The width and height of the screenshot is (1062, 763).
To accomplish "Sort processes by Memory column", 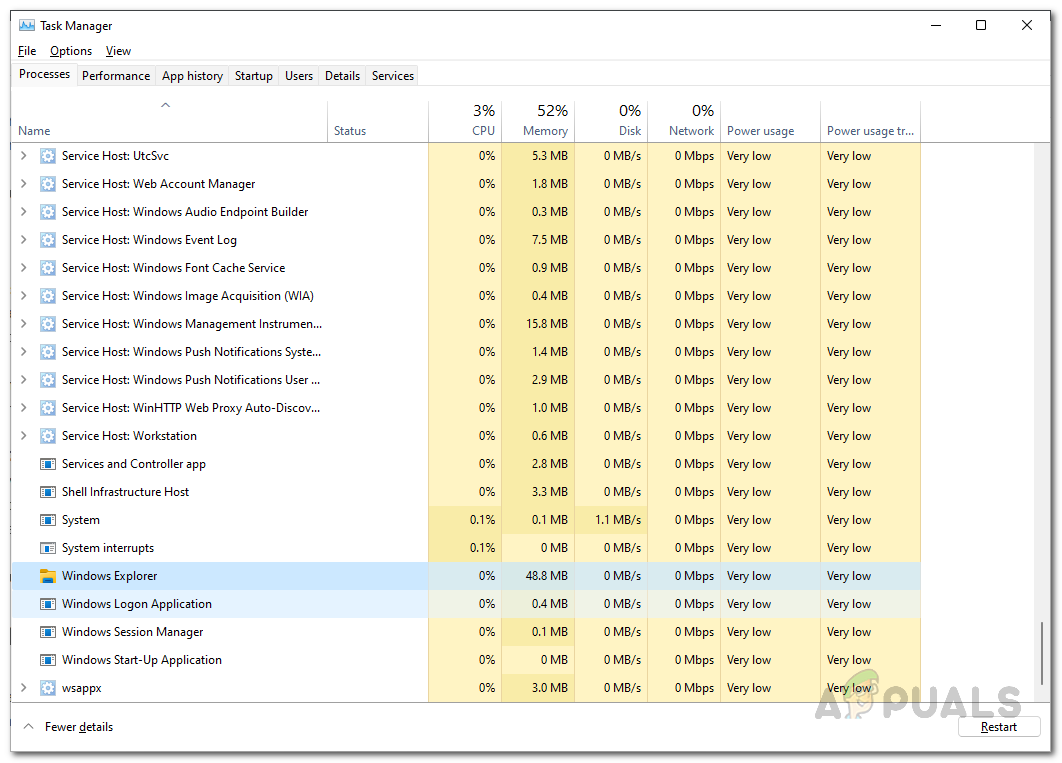I will (544, 131).
